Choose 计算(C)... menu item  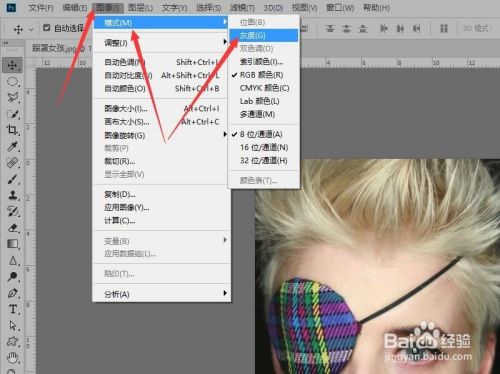click(x=161, y=221)
